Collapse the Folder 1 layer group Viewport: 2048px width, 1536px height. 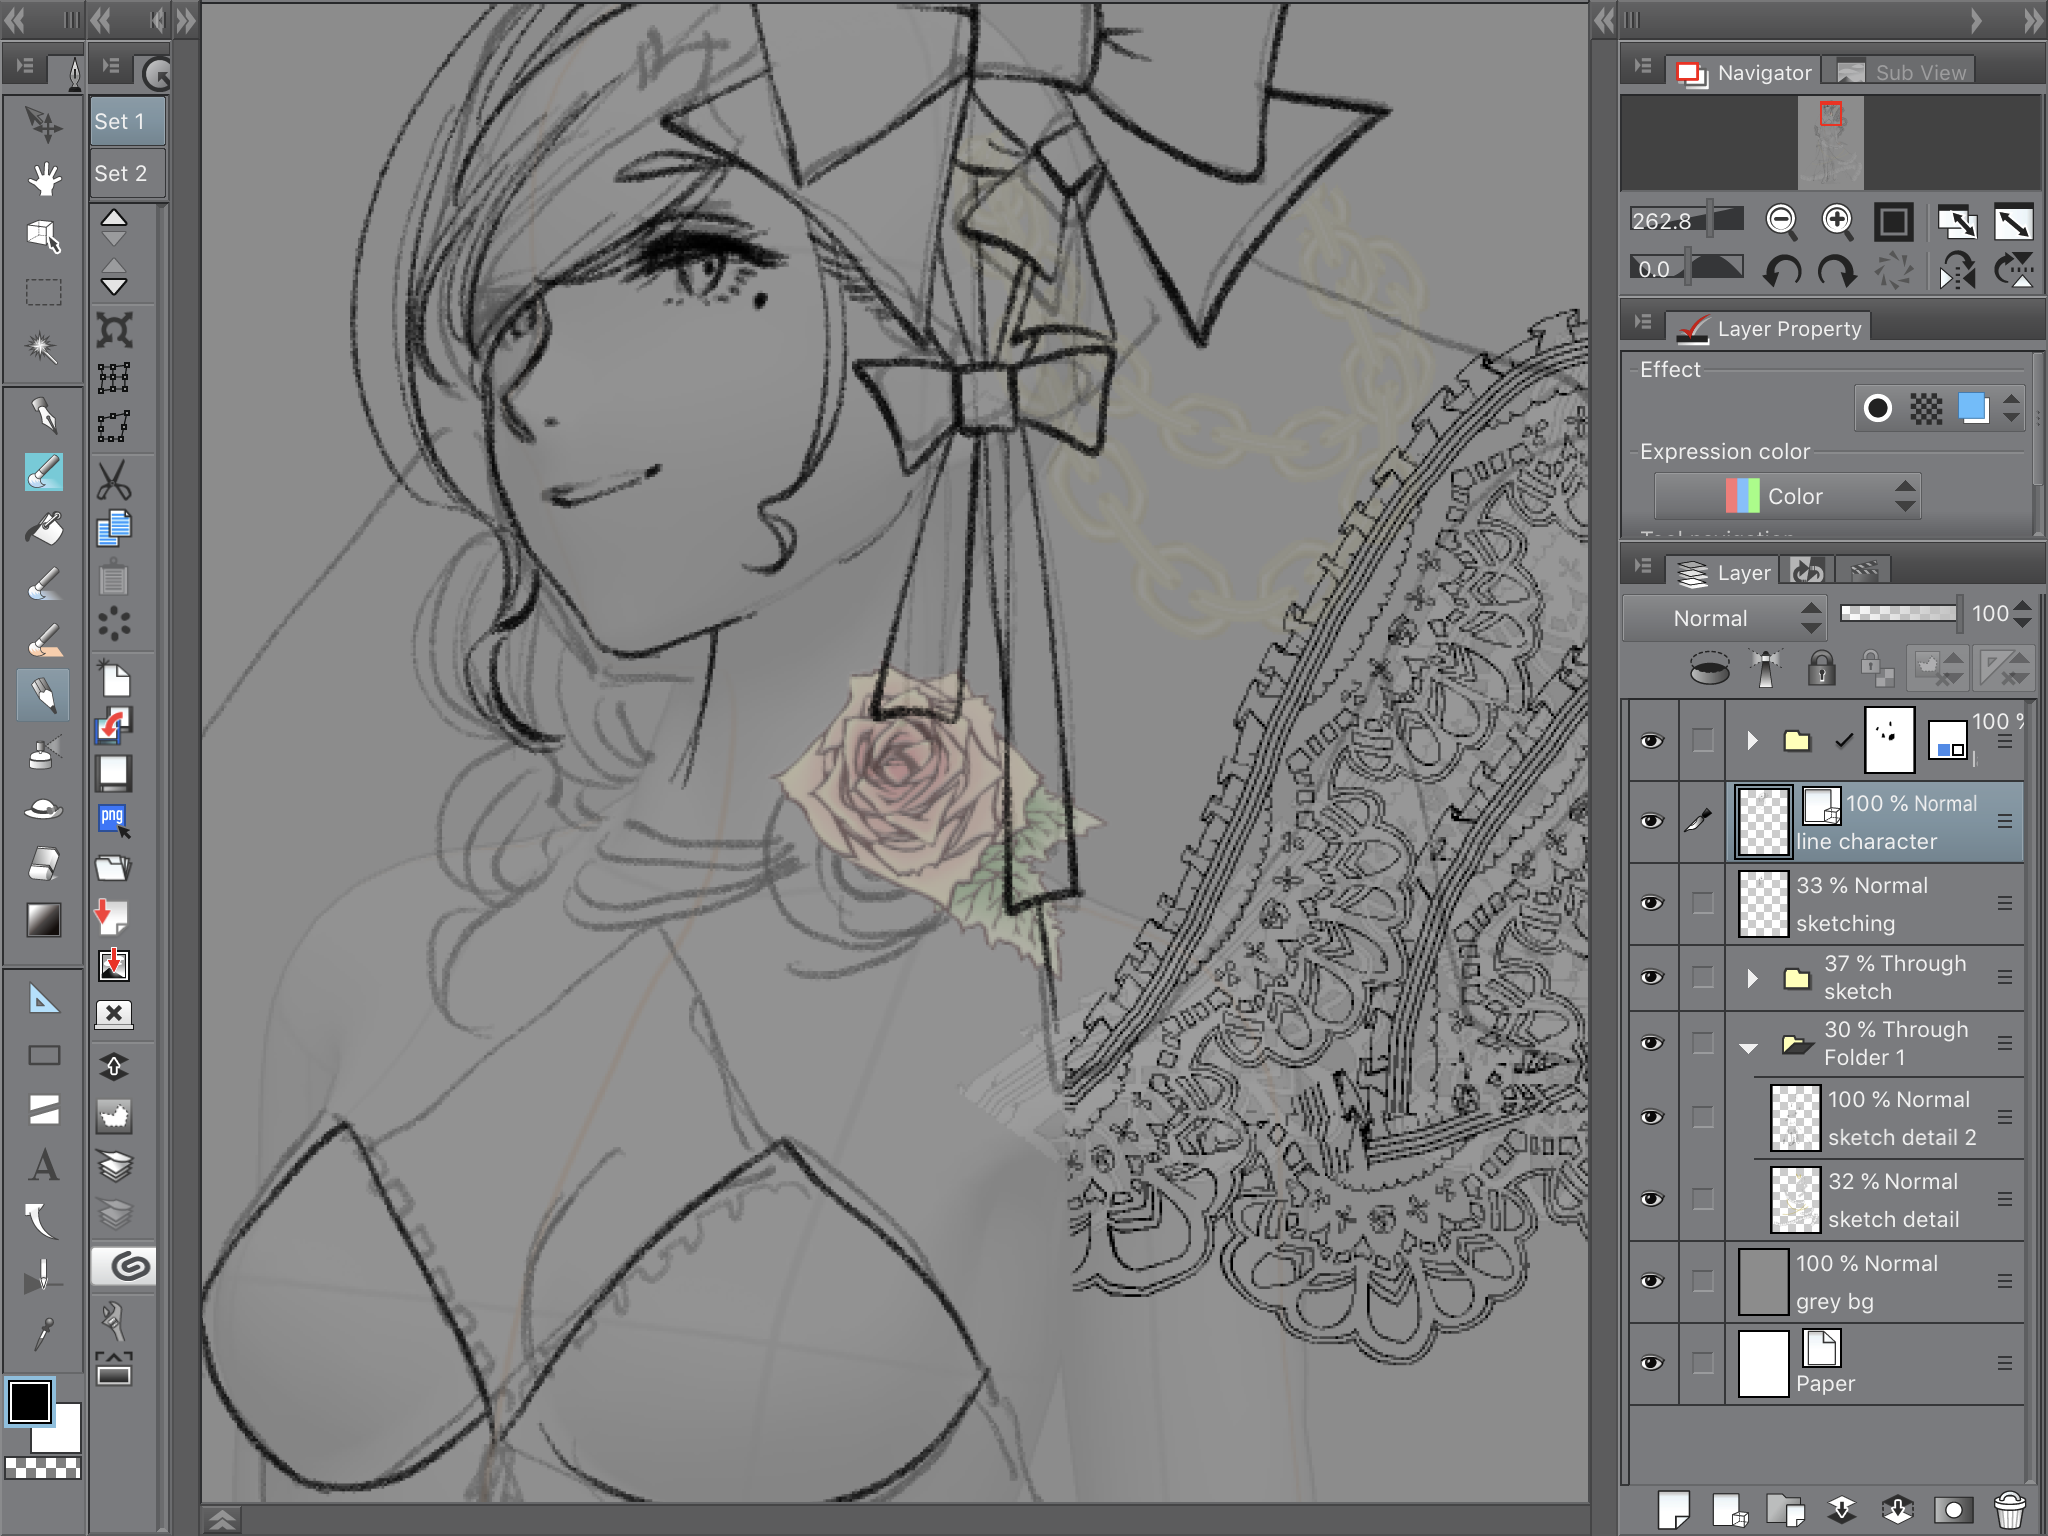1748,1048
